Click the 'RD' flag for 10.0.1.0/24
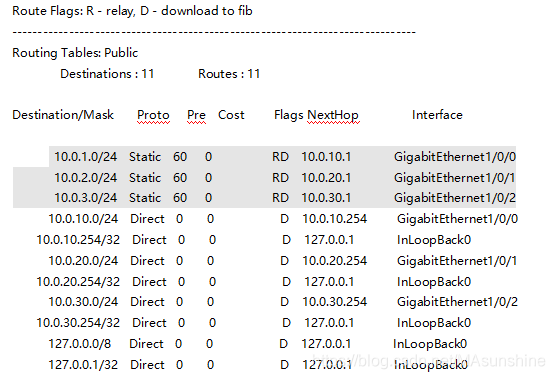Viewport: 555px width, 379px height. (x=280, y=157)
